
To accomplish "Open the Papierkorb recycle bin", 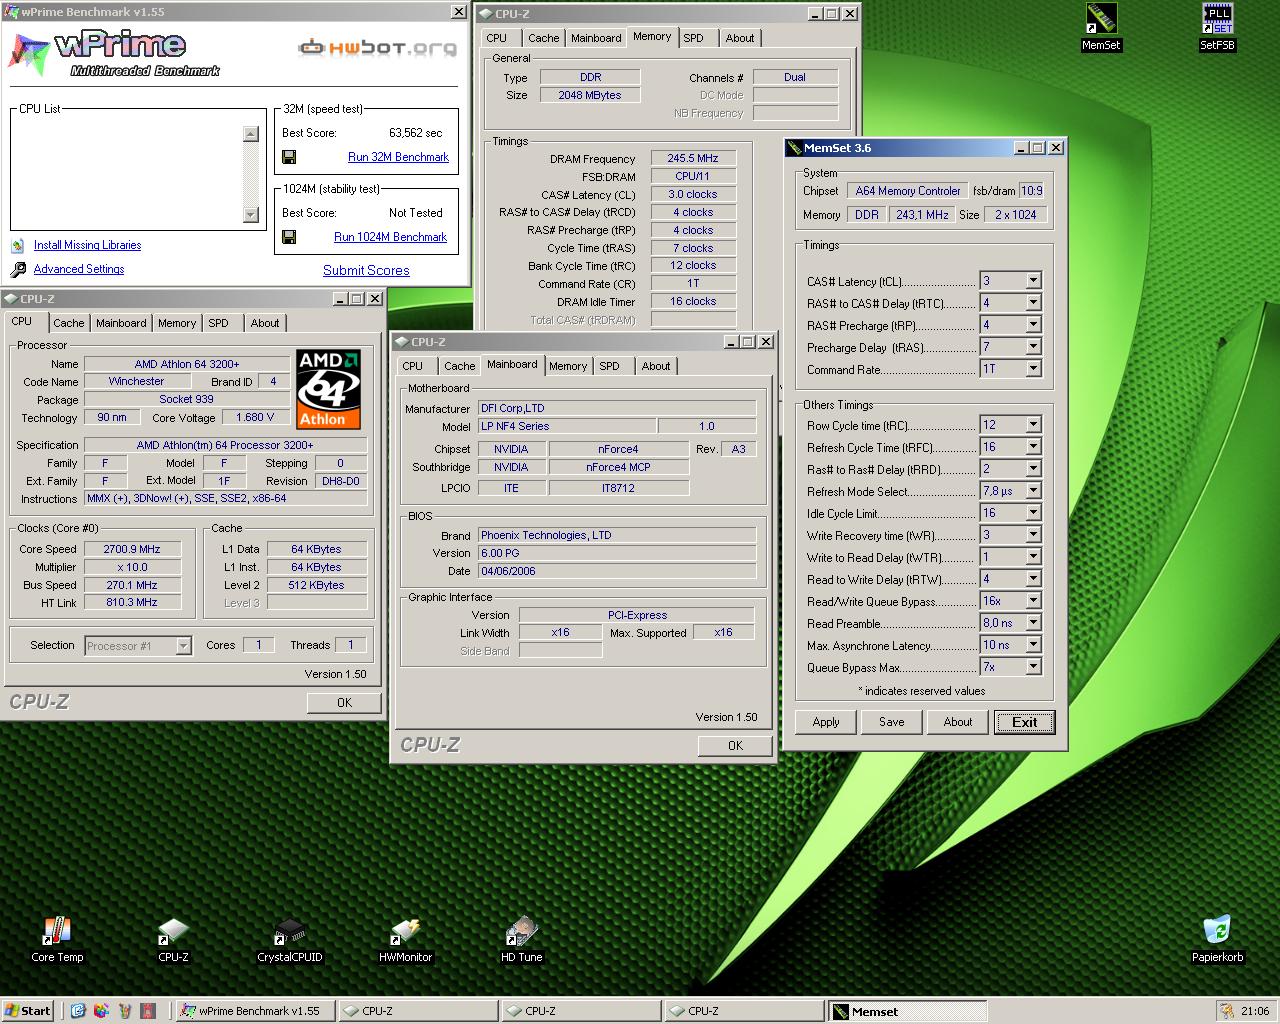I will click(1217, 940).
